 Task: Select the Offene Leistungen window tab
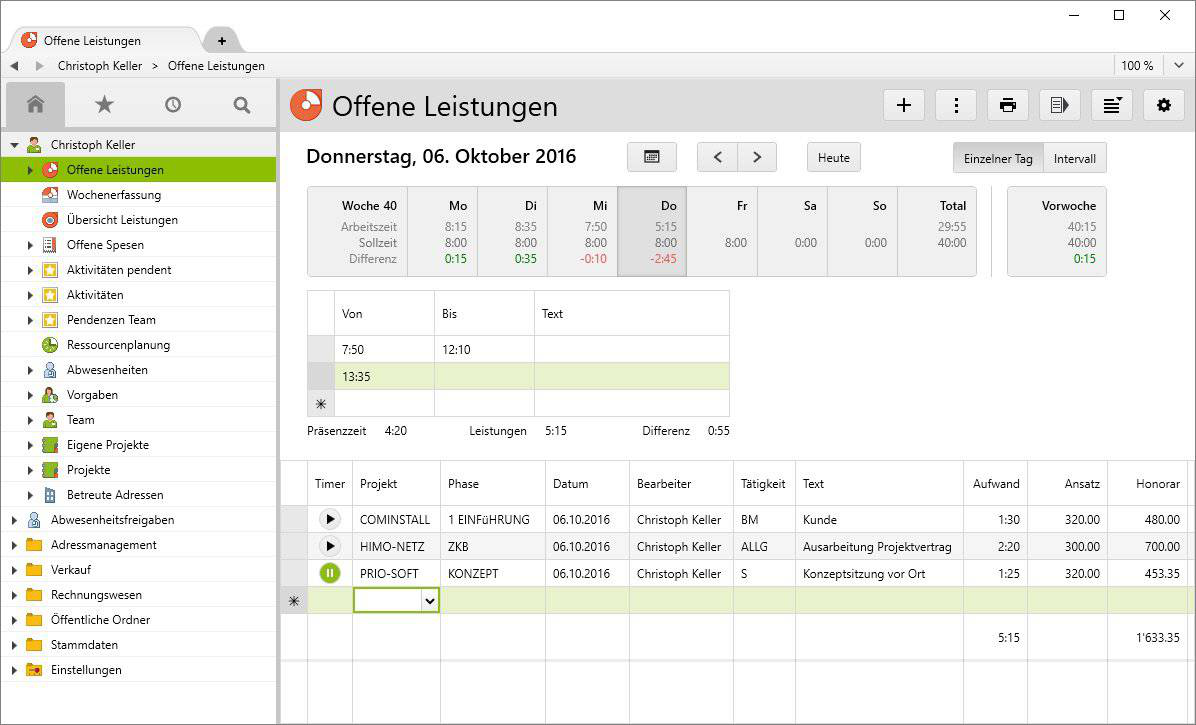pos(107,40)
